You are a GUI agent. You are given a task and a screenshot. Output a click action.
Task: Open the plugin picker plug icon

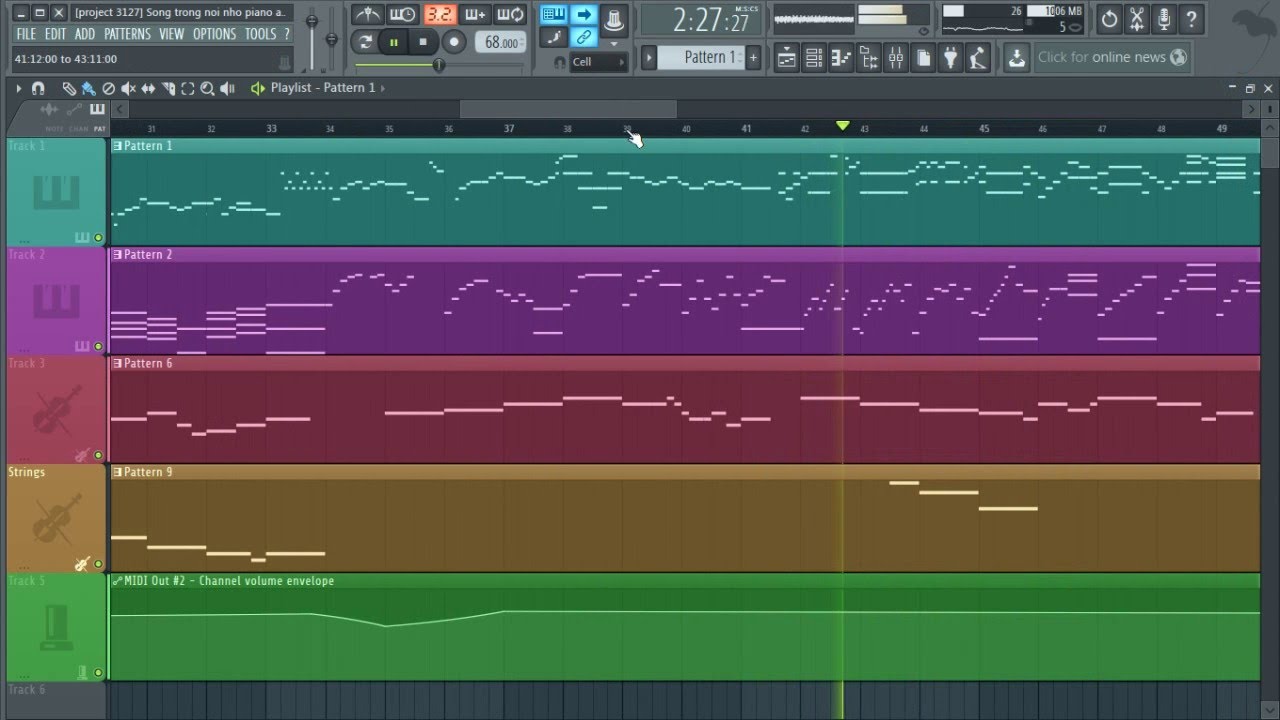pos(950,58)
